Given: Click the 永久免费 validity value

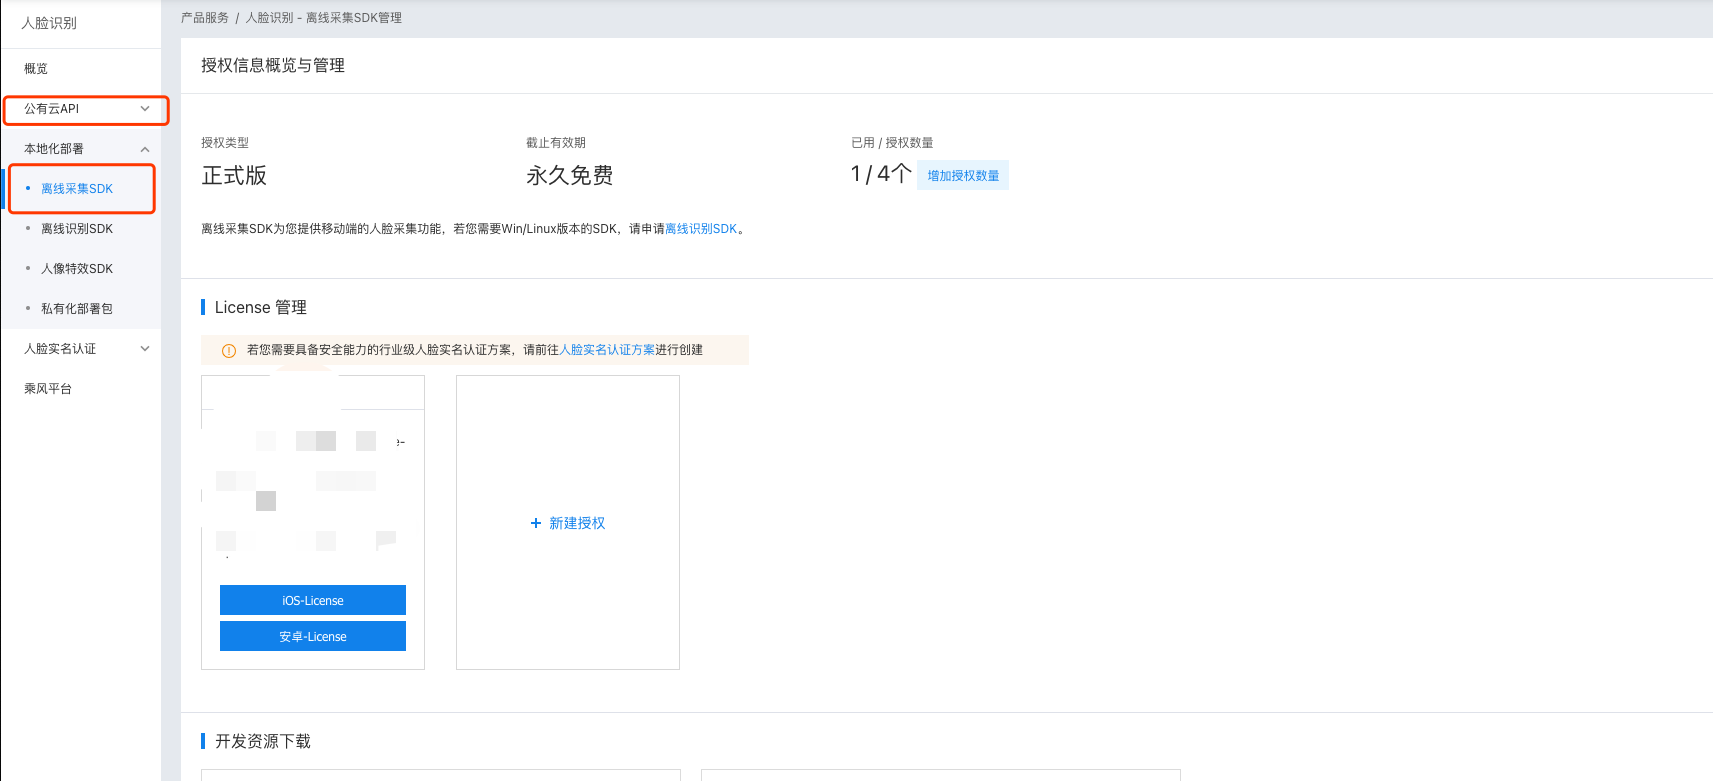Looking at the screenshot, I should (x=570, y=175).
